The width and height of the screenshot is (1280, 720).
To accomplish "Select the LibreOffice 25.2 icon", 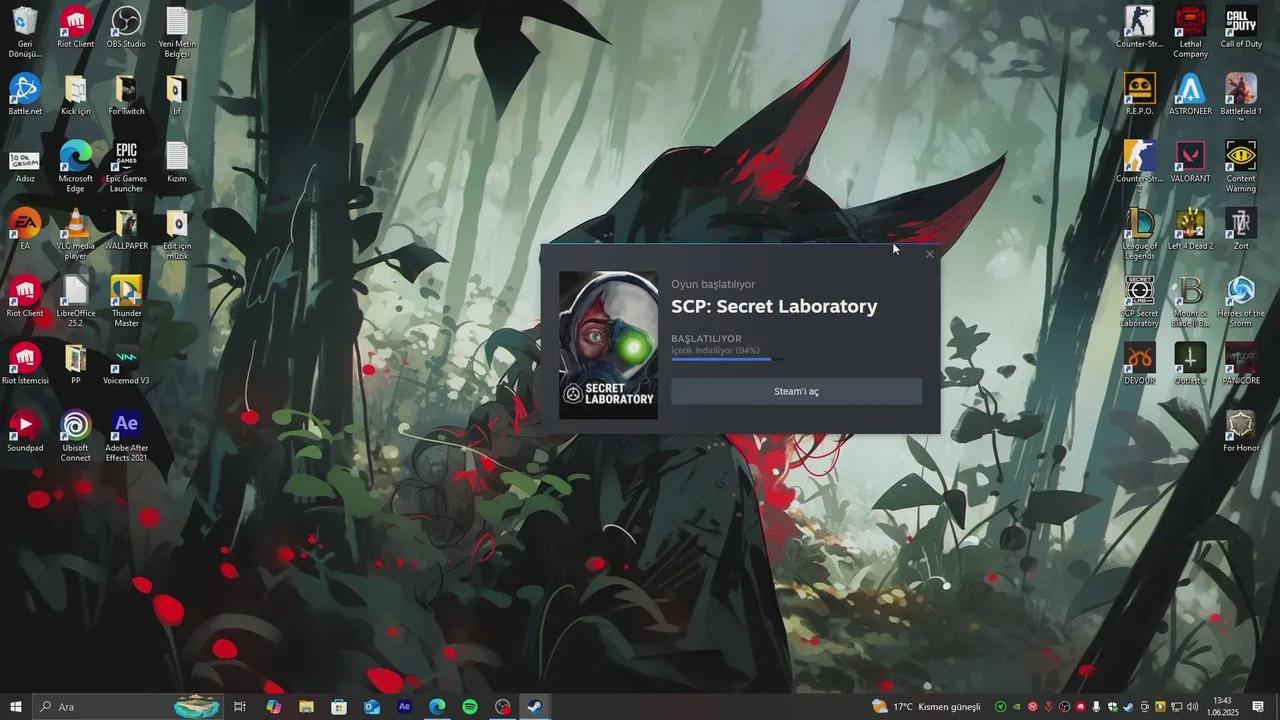I will click(x=75, y=301).
